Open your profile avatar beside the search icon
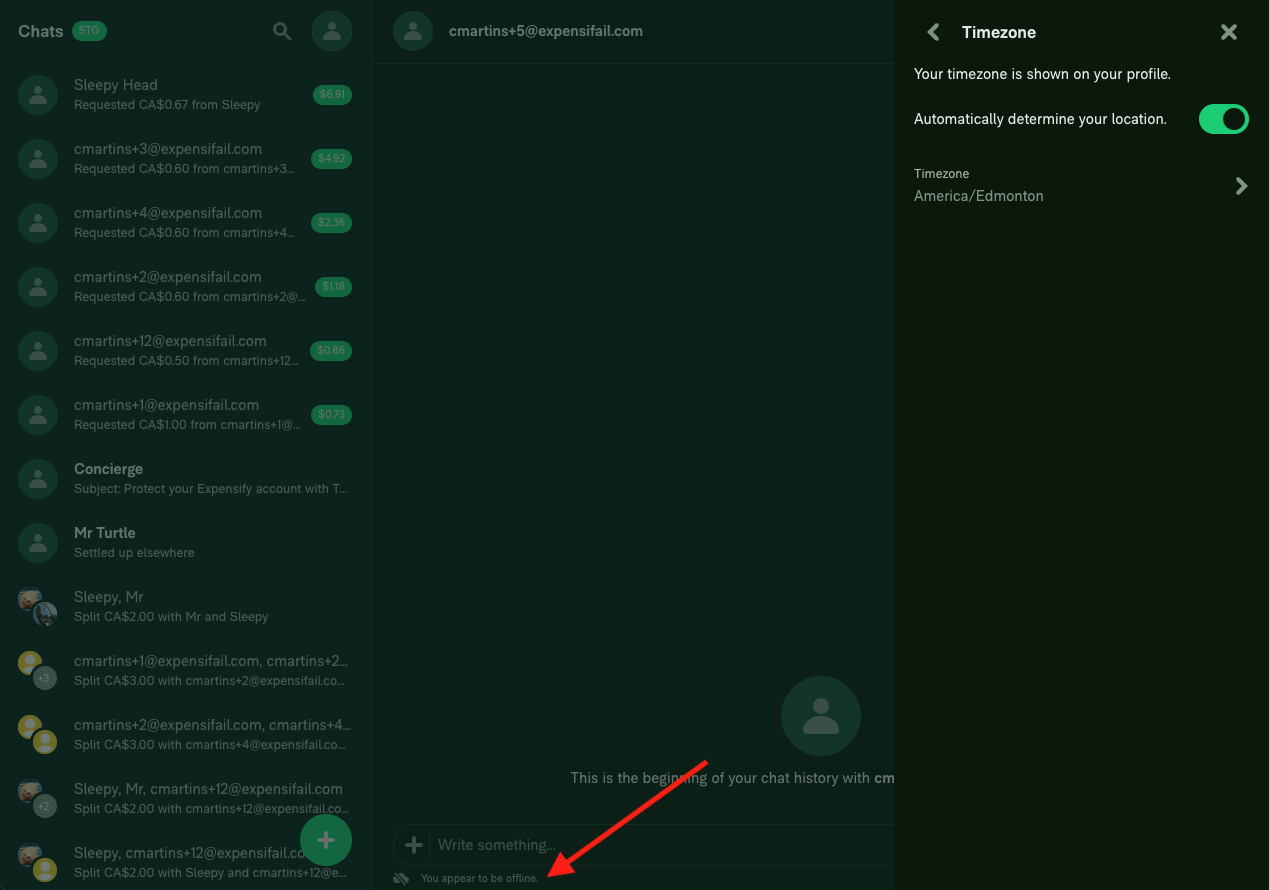 331,31
